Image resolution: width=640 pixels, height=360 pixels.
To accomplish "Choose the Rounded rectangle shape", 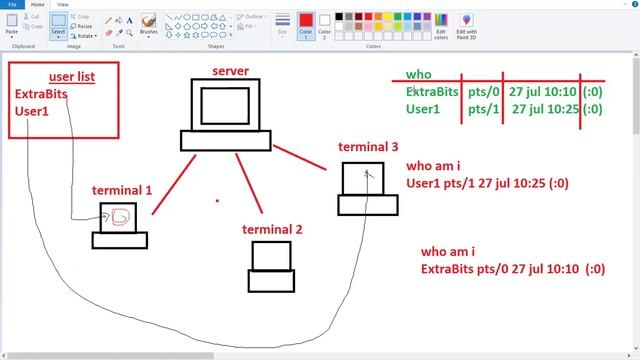I will 205,18.
